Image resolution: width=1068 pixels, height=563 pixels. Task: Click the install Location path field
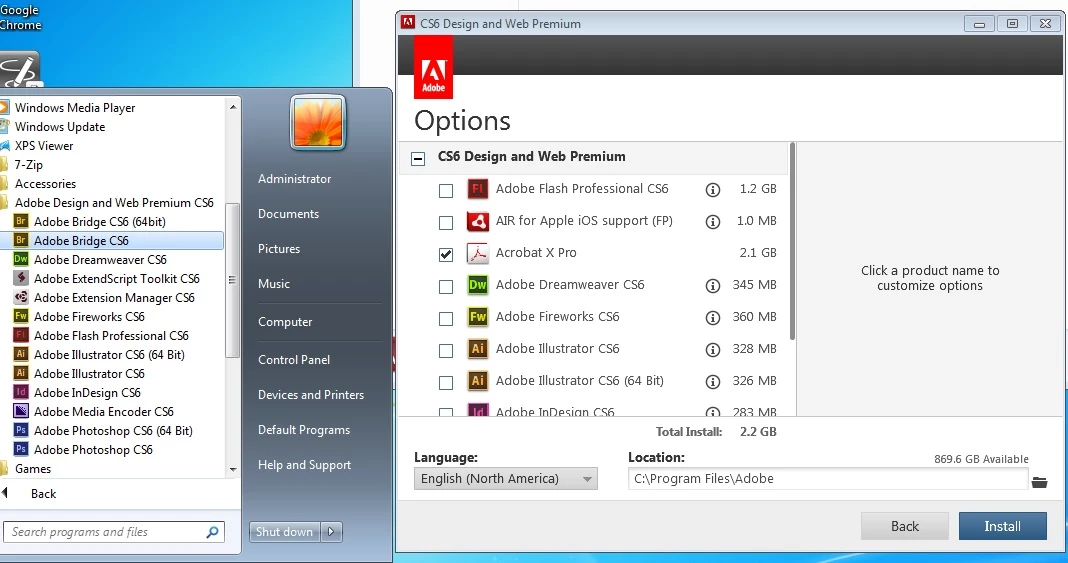point(828,479)
